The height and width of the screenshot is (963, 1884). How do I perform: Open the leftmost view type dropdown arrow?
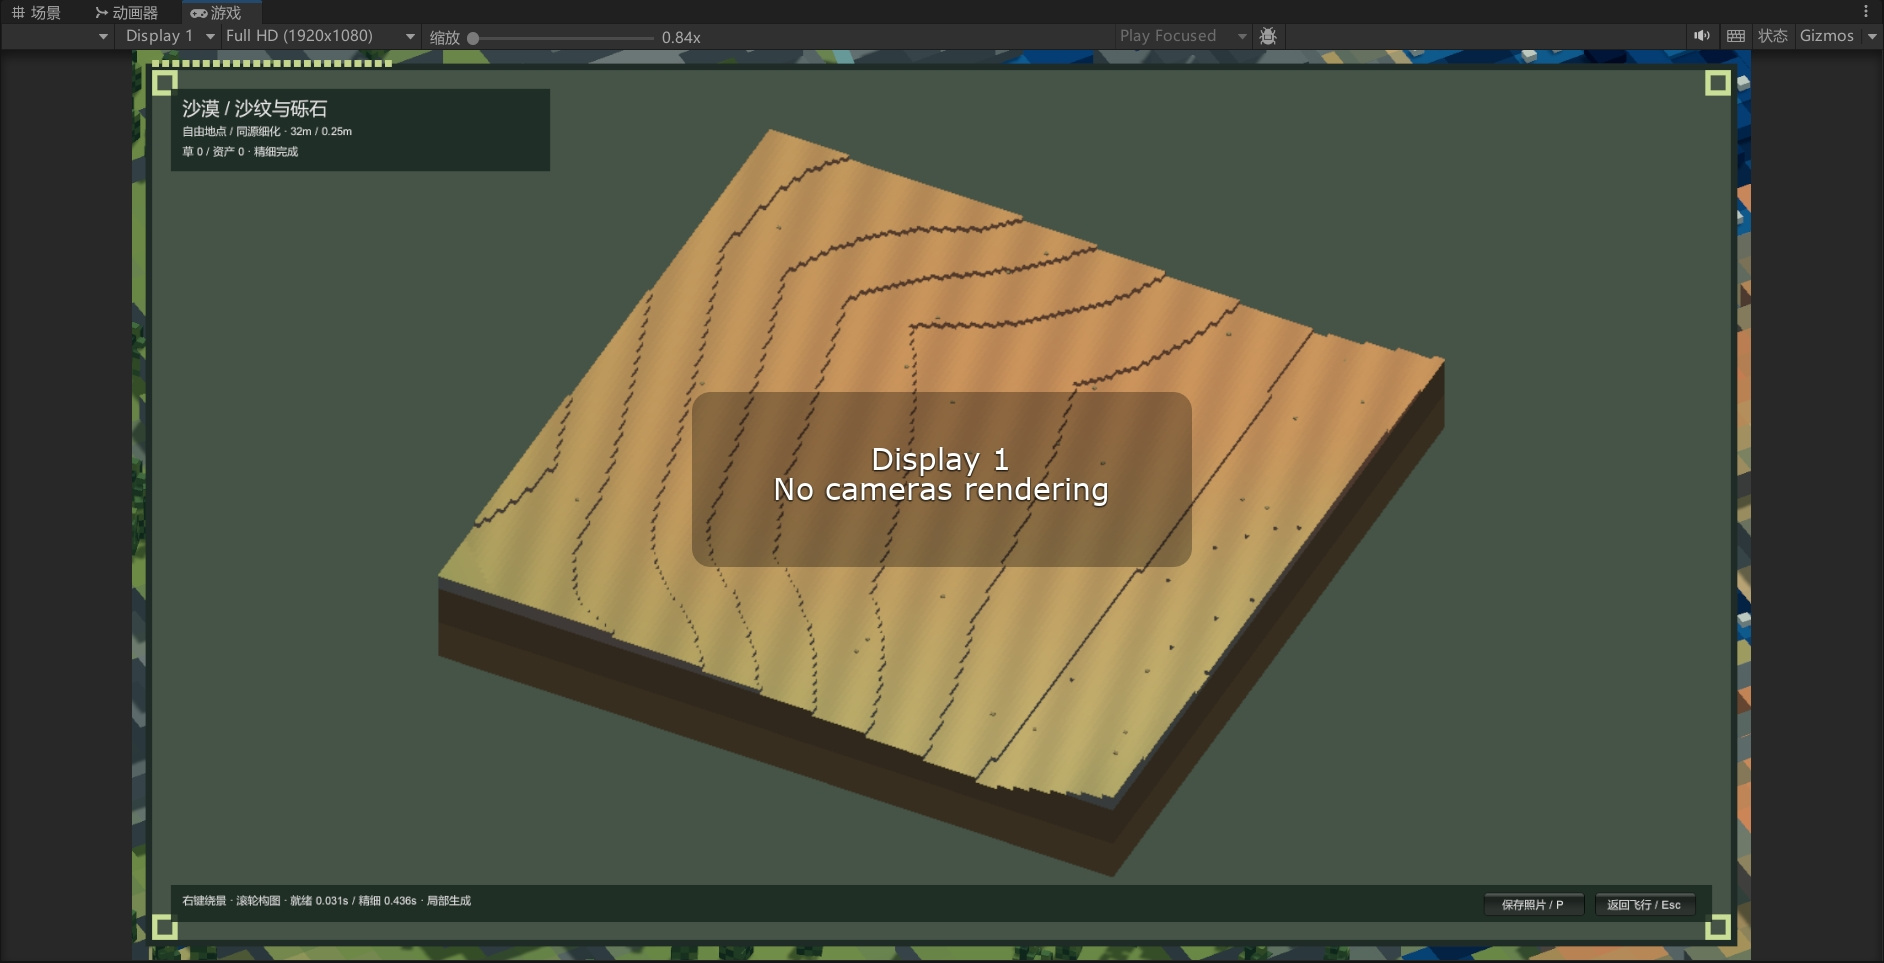coord(103,36)
